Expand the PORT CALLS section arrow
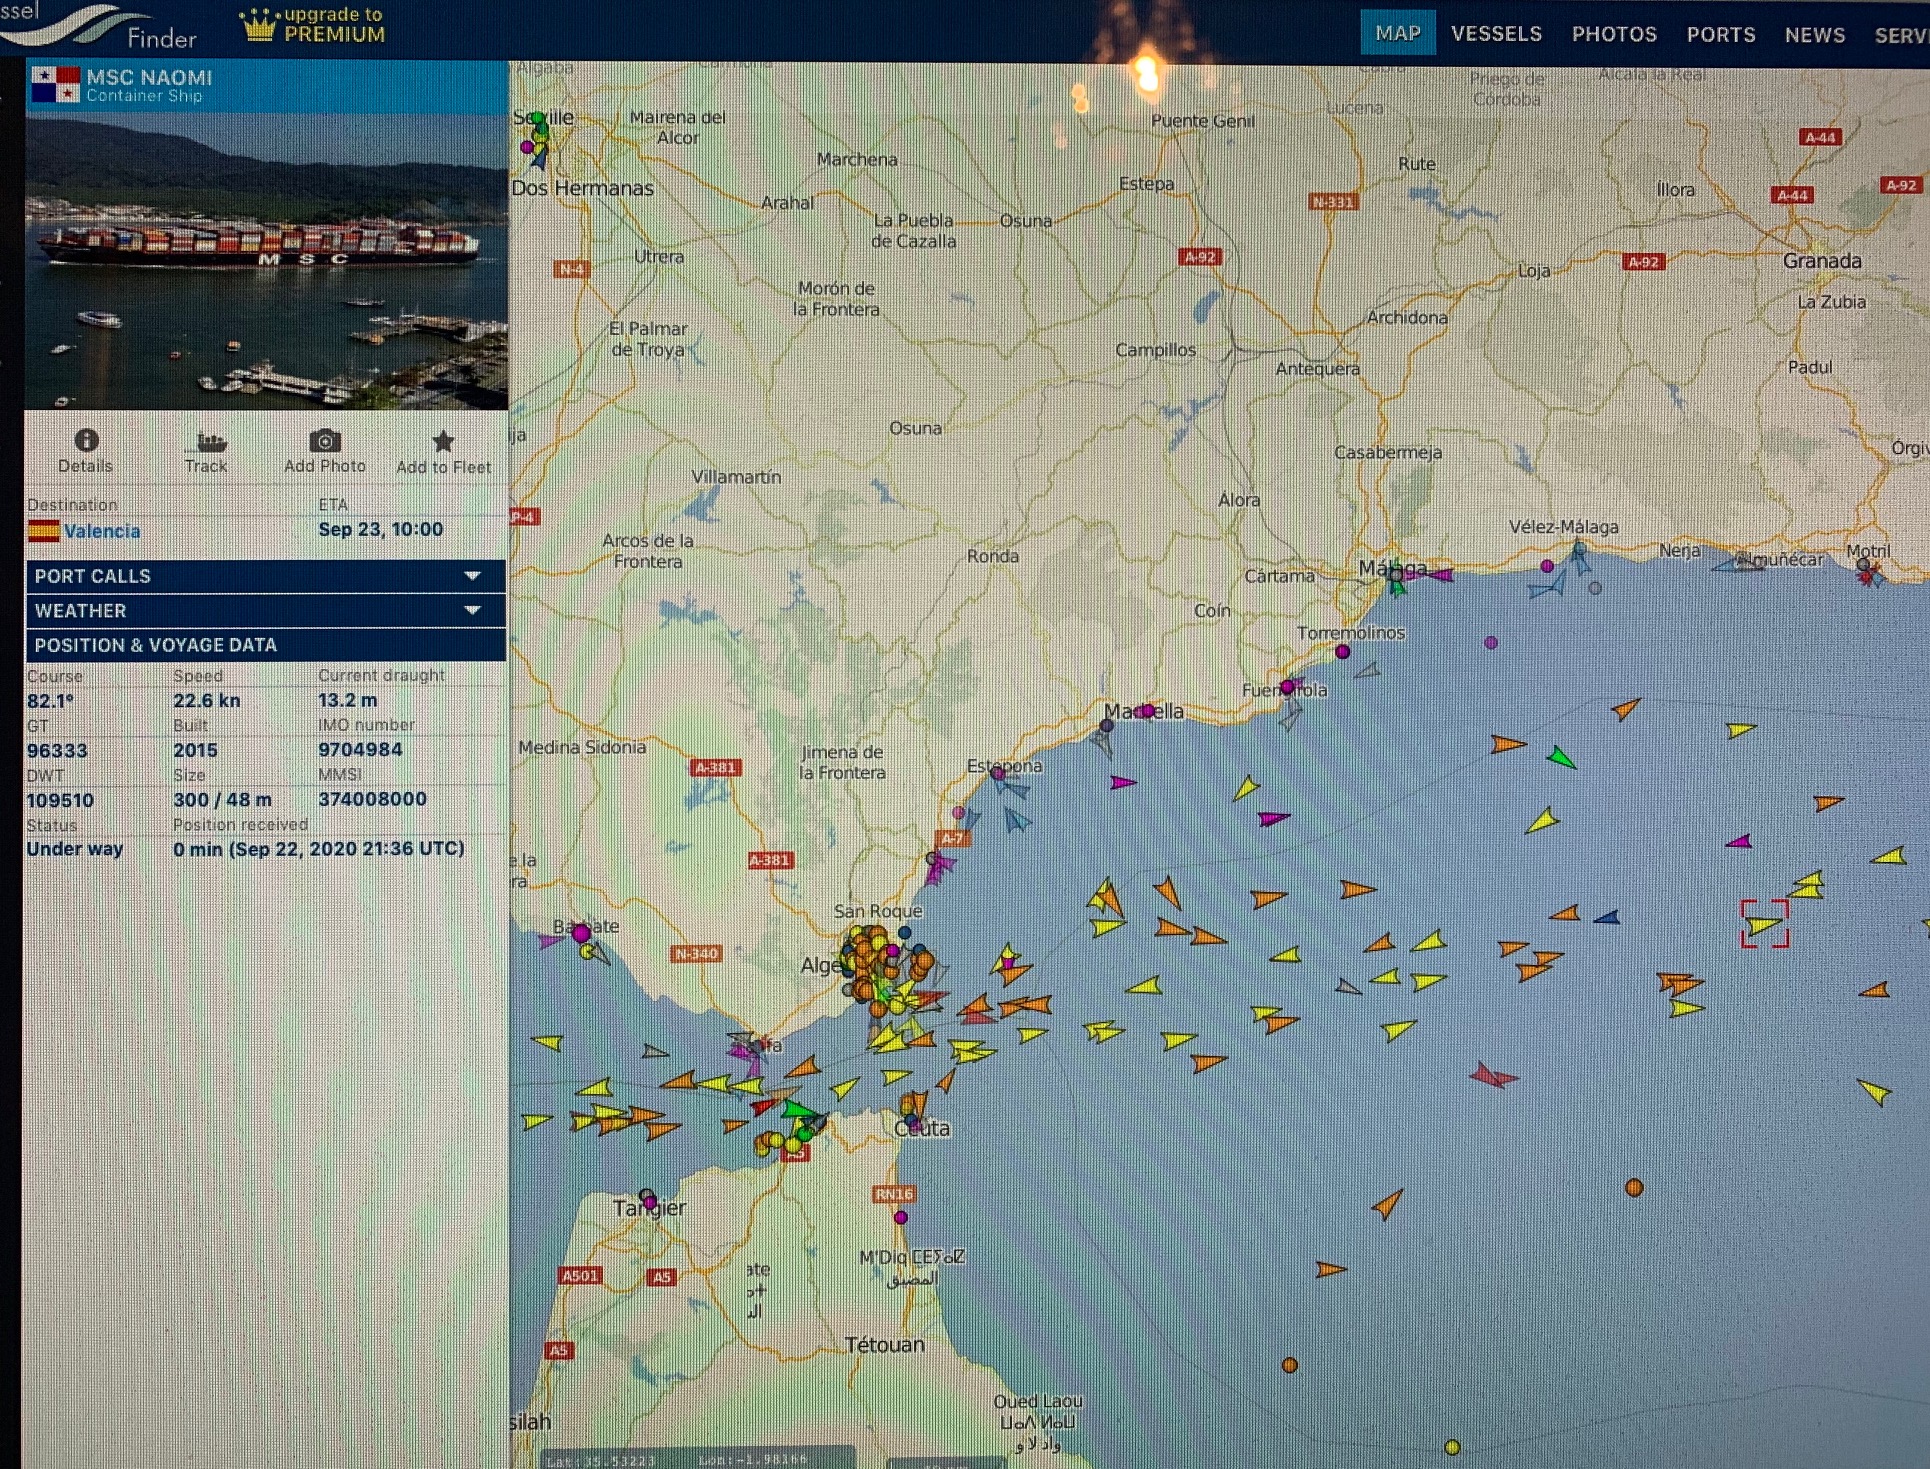Image resolution: width=1930 pixels, height=1469 pixels. tap(473, 576)
